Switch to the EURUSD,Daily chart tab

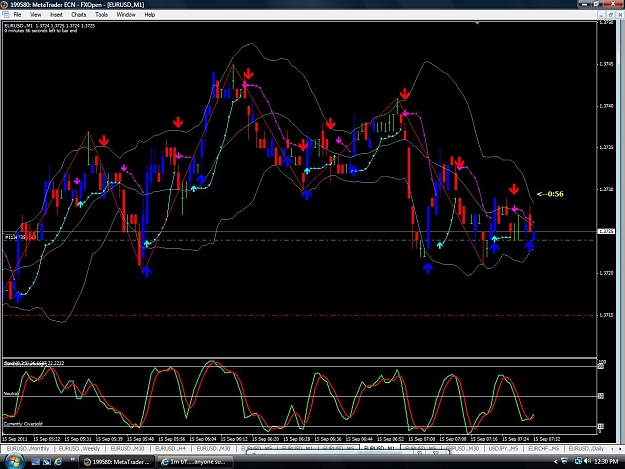click(x=586, y=448)
